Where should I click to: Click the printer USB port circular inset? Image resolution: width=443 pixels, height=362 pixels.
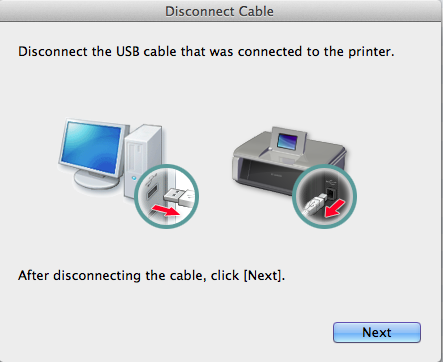pos(324,196)
